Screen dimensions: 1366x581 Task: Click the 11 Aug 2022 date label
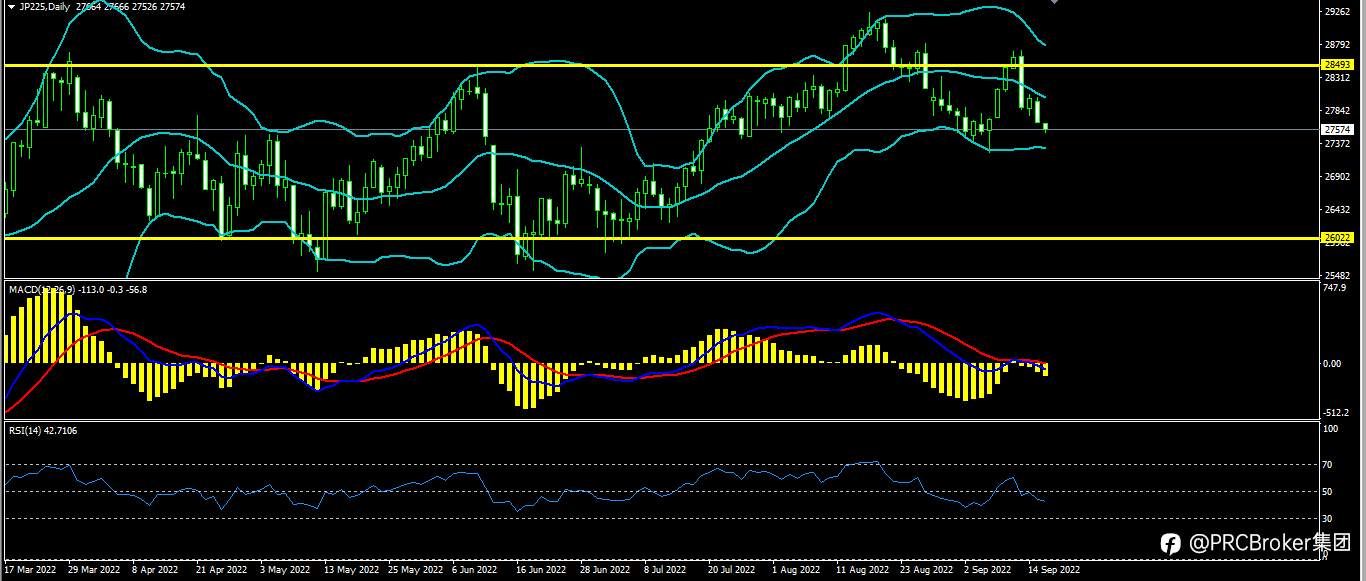862,570
